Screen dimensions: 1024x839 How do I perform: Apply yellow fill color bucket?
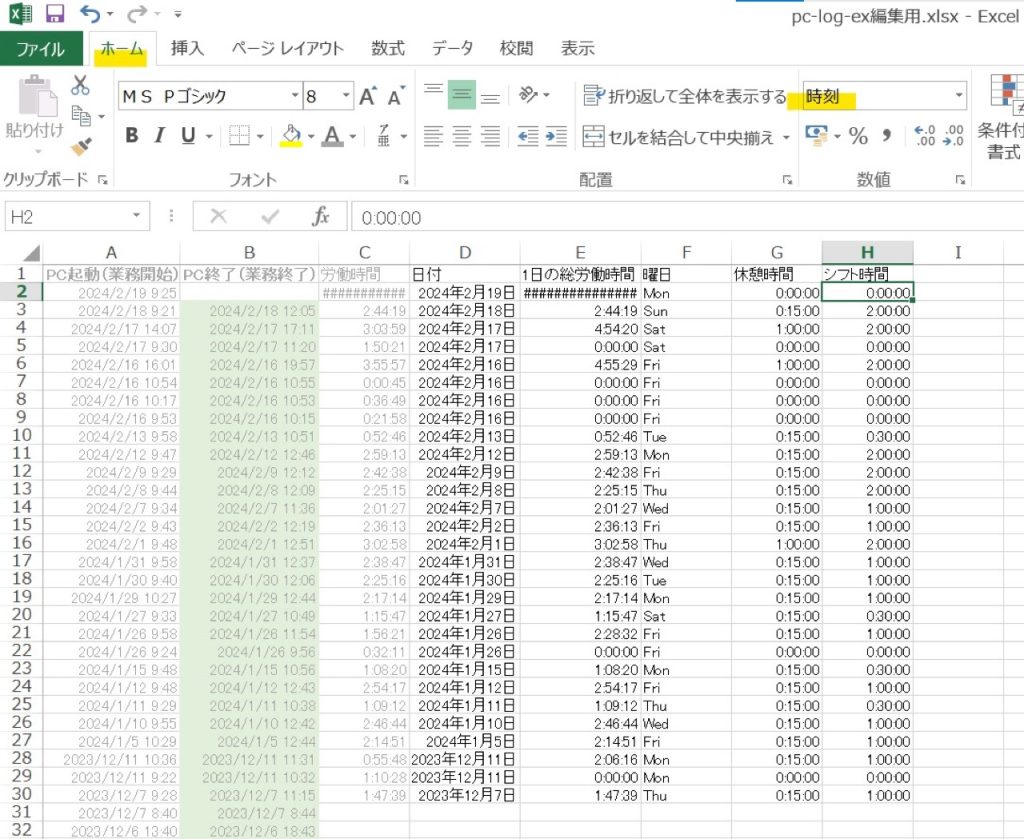coord(291,136)
